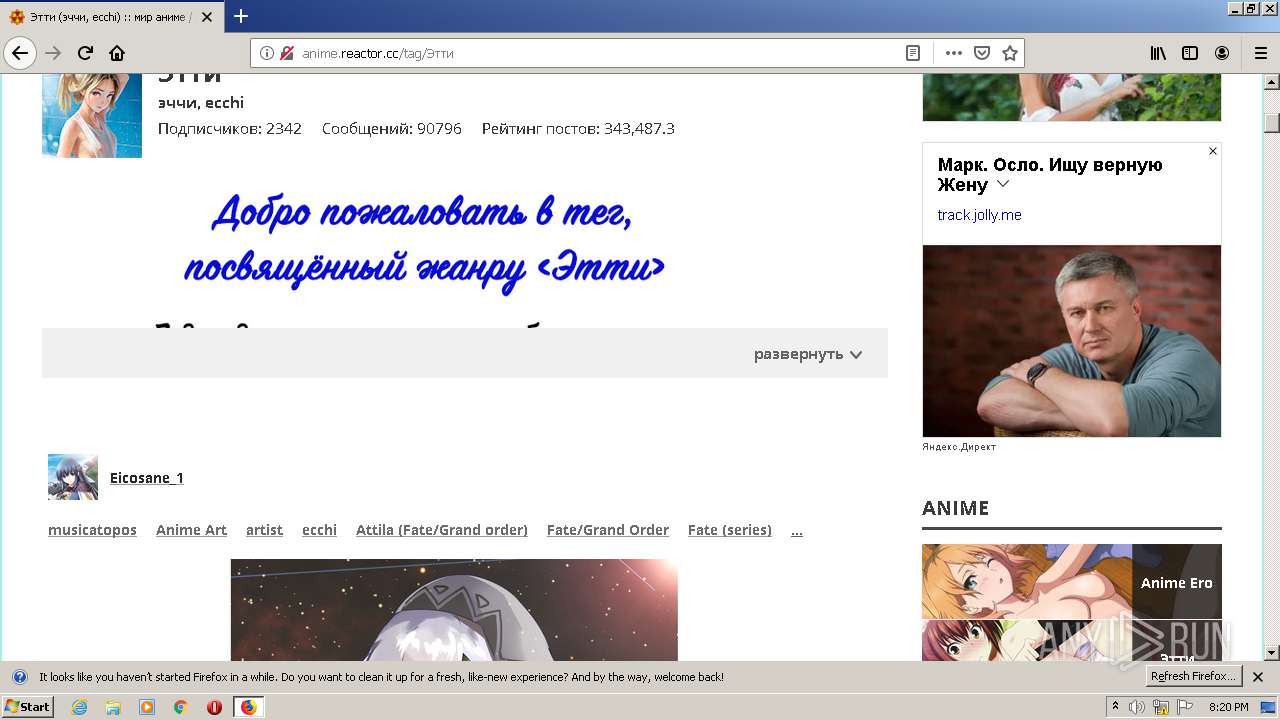Open Firefox account icon

coord(1222,53)
